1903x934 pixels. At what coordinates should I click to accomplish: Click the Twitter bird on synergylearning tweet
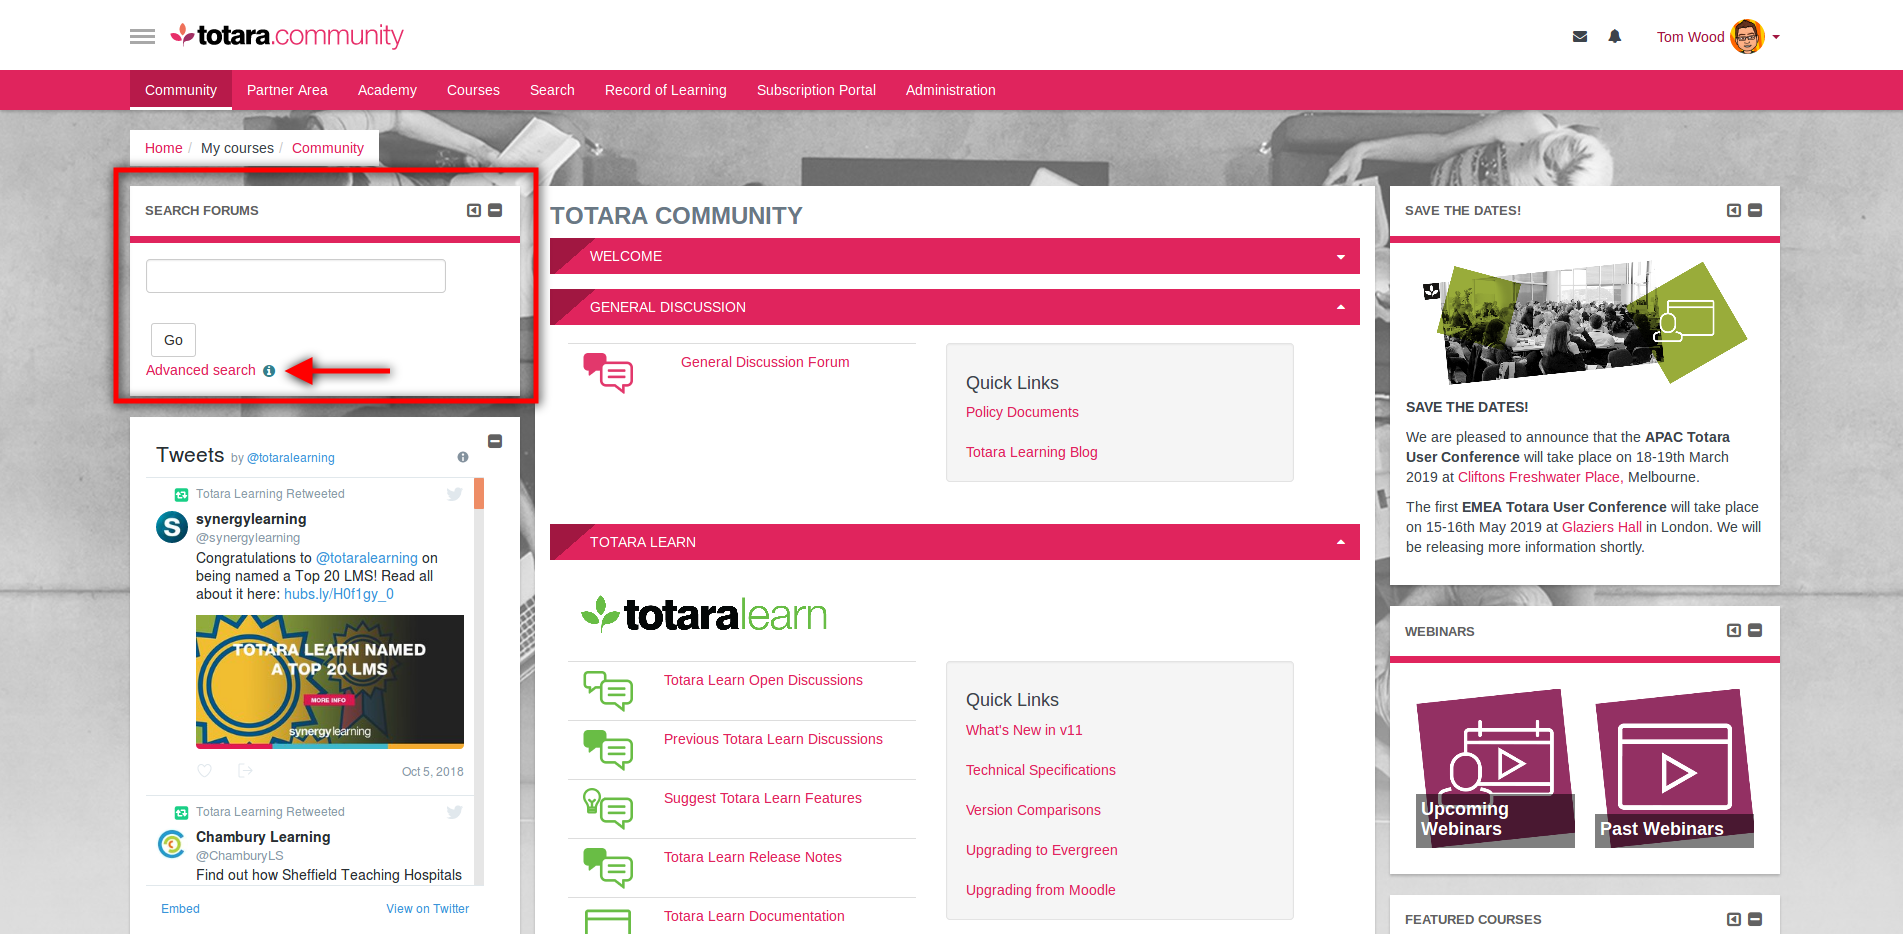click(455, 494)
